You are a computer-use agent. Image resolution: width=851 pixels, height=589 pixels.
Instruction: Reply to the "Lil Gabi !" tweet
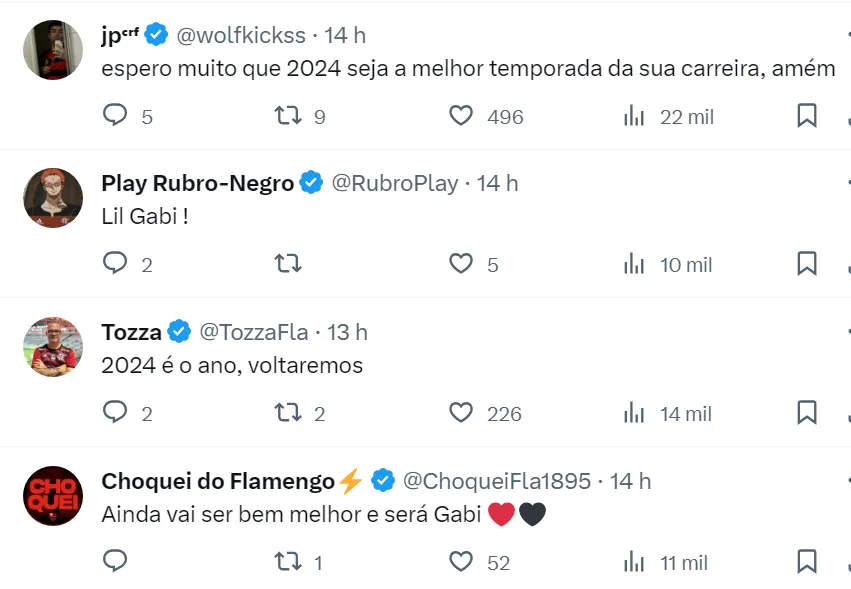[116, 264]
